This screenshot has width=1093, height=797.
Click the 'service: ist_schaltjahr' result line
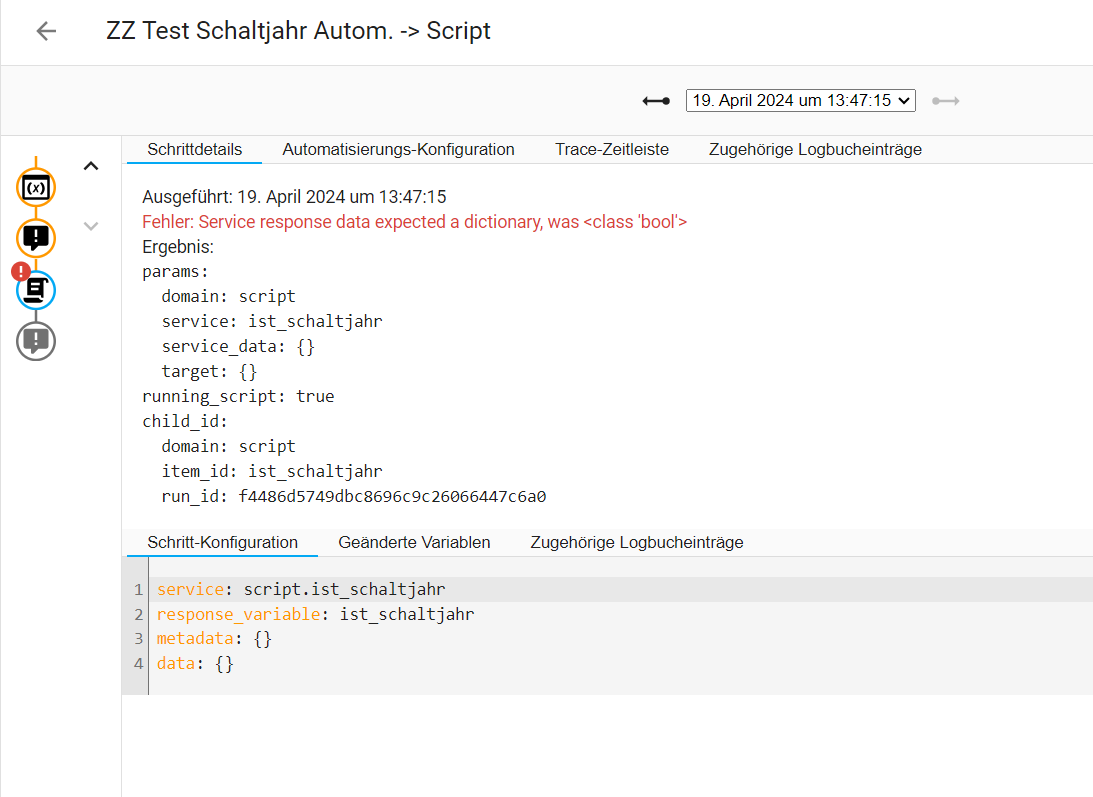(x=272, y=321)
